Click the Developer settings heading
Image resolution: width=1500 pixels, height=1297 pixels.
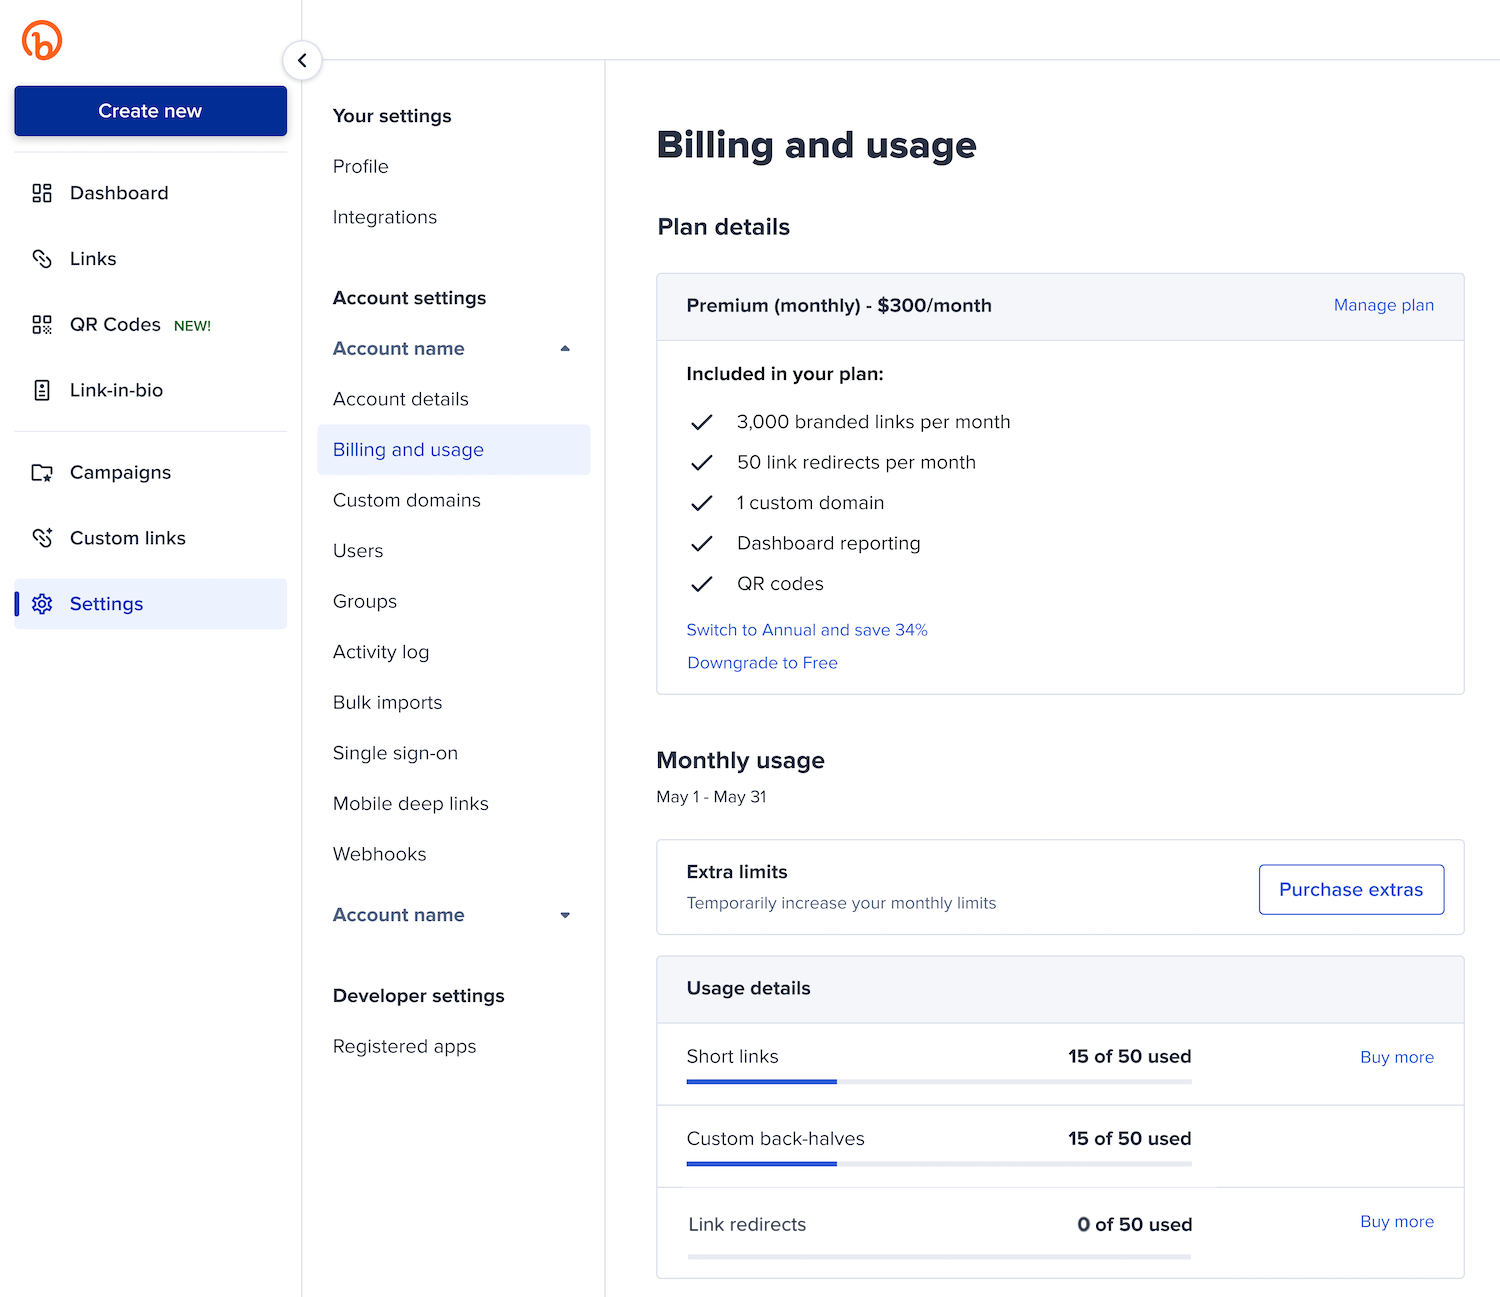coord(419,996)
